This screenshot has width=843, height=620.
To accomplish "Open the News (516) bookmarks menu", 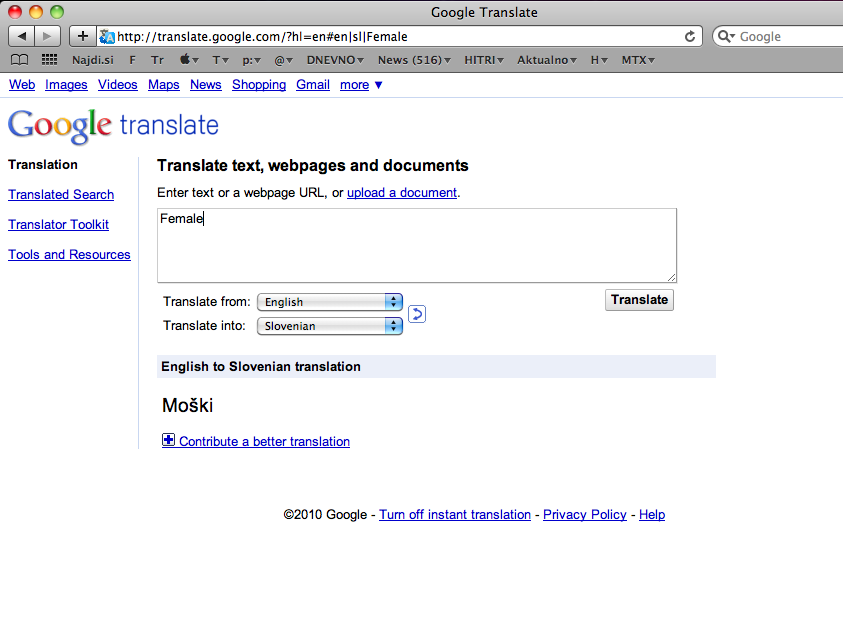I will click(x=413, y=60).
